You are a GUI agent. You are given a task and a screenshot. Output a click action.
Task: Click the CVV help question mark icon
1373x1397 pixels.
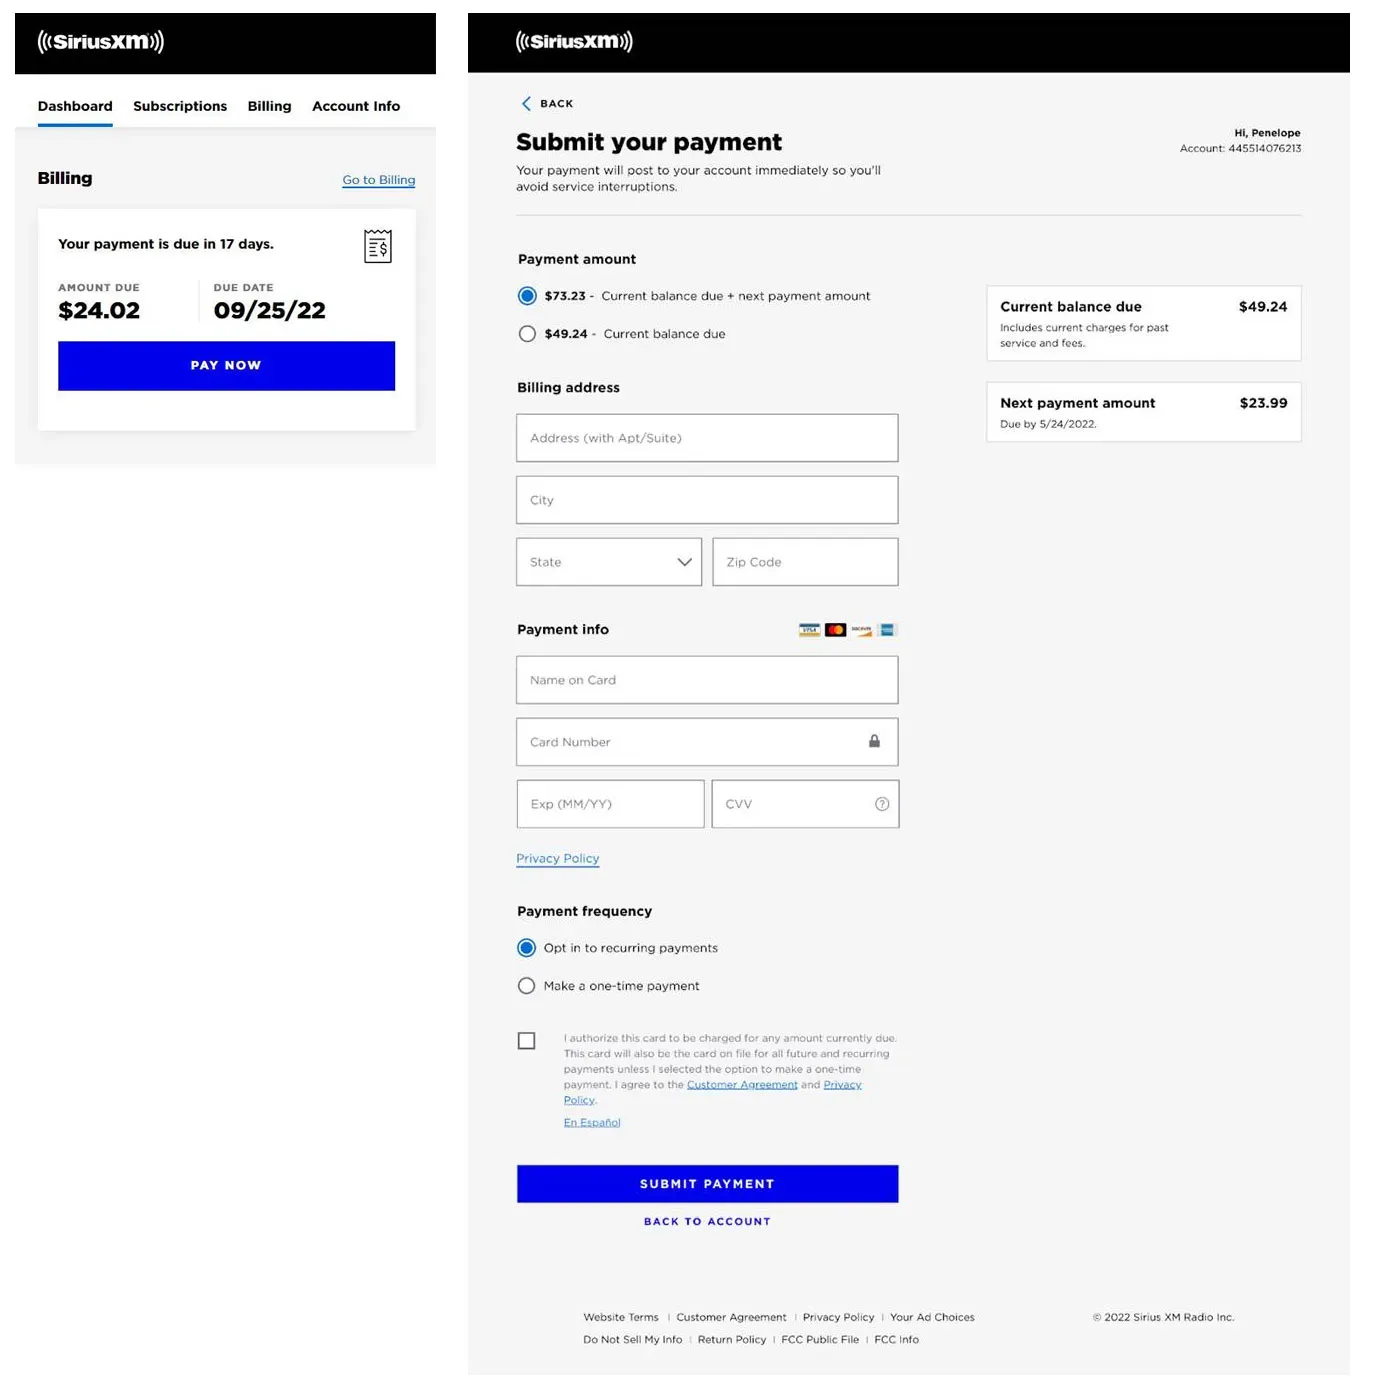coord(881,804)
